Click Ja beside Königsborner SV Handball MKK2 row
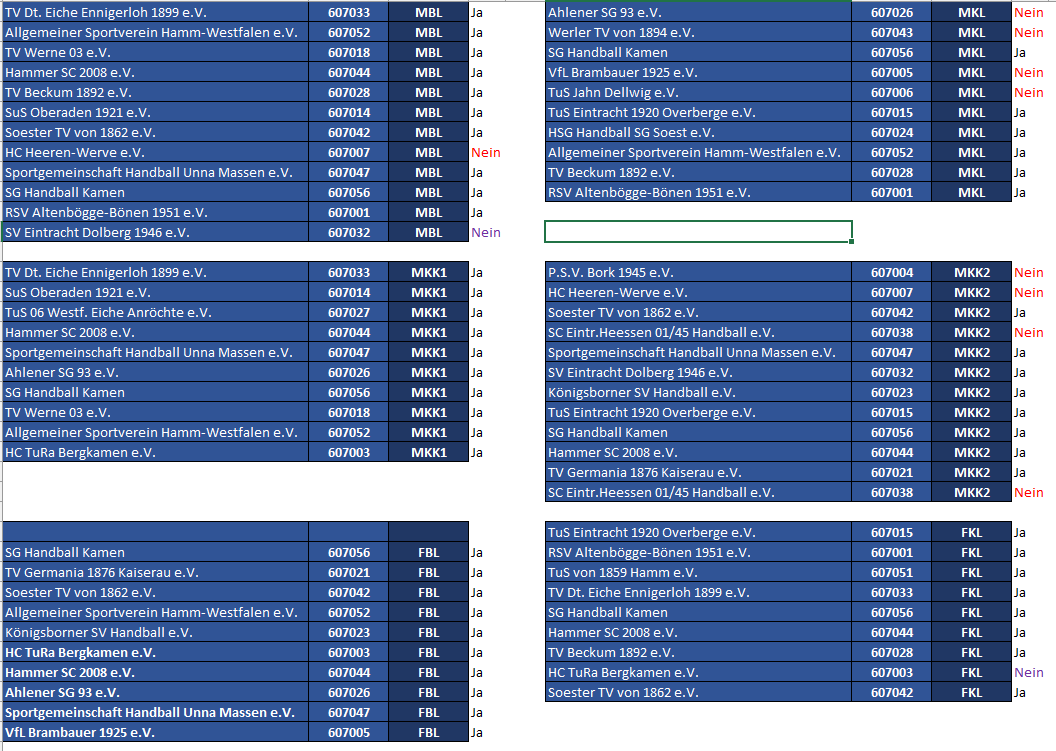This screenshot has width=1056, height=751. pos(1020,393)
